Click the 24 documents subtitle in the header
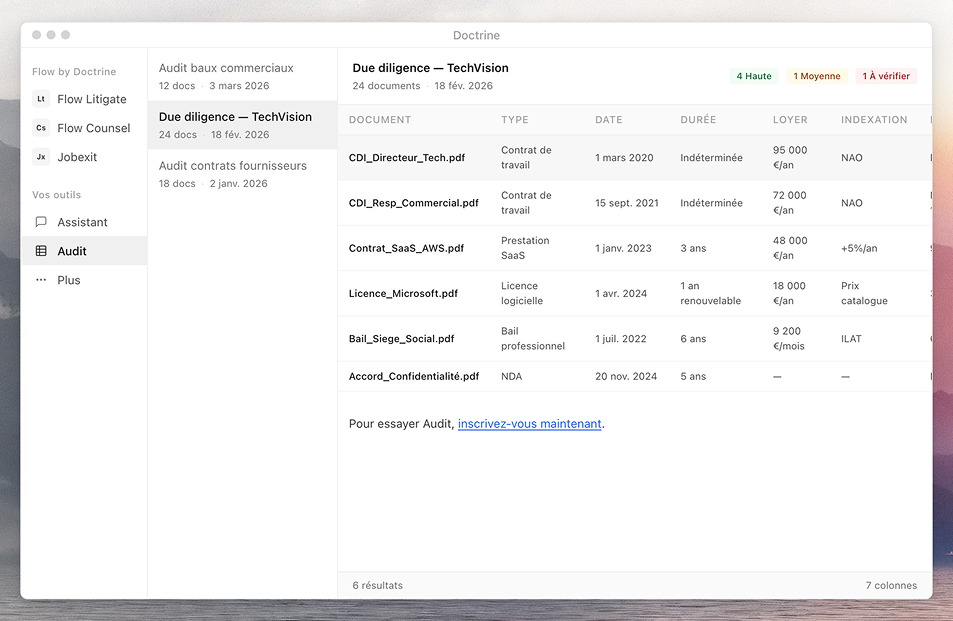Screen dimensions: 953x621 coord(386,86)
